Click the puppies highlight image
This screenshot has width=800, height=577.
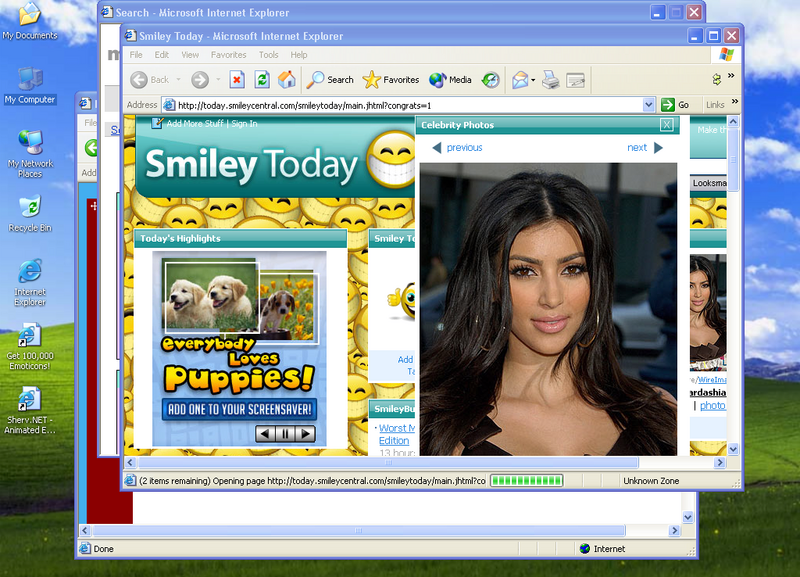[x=240, y=301]
